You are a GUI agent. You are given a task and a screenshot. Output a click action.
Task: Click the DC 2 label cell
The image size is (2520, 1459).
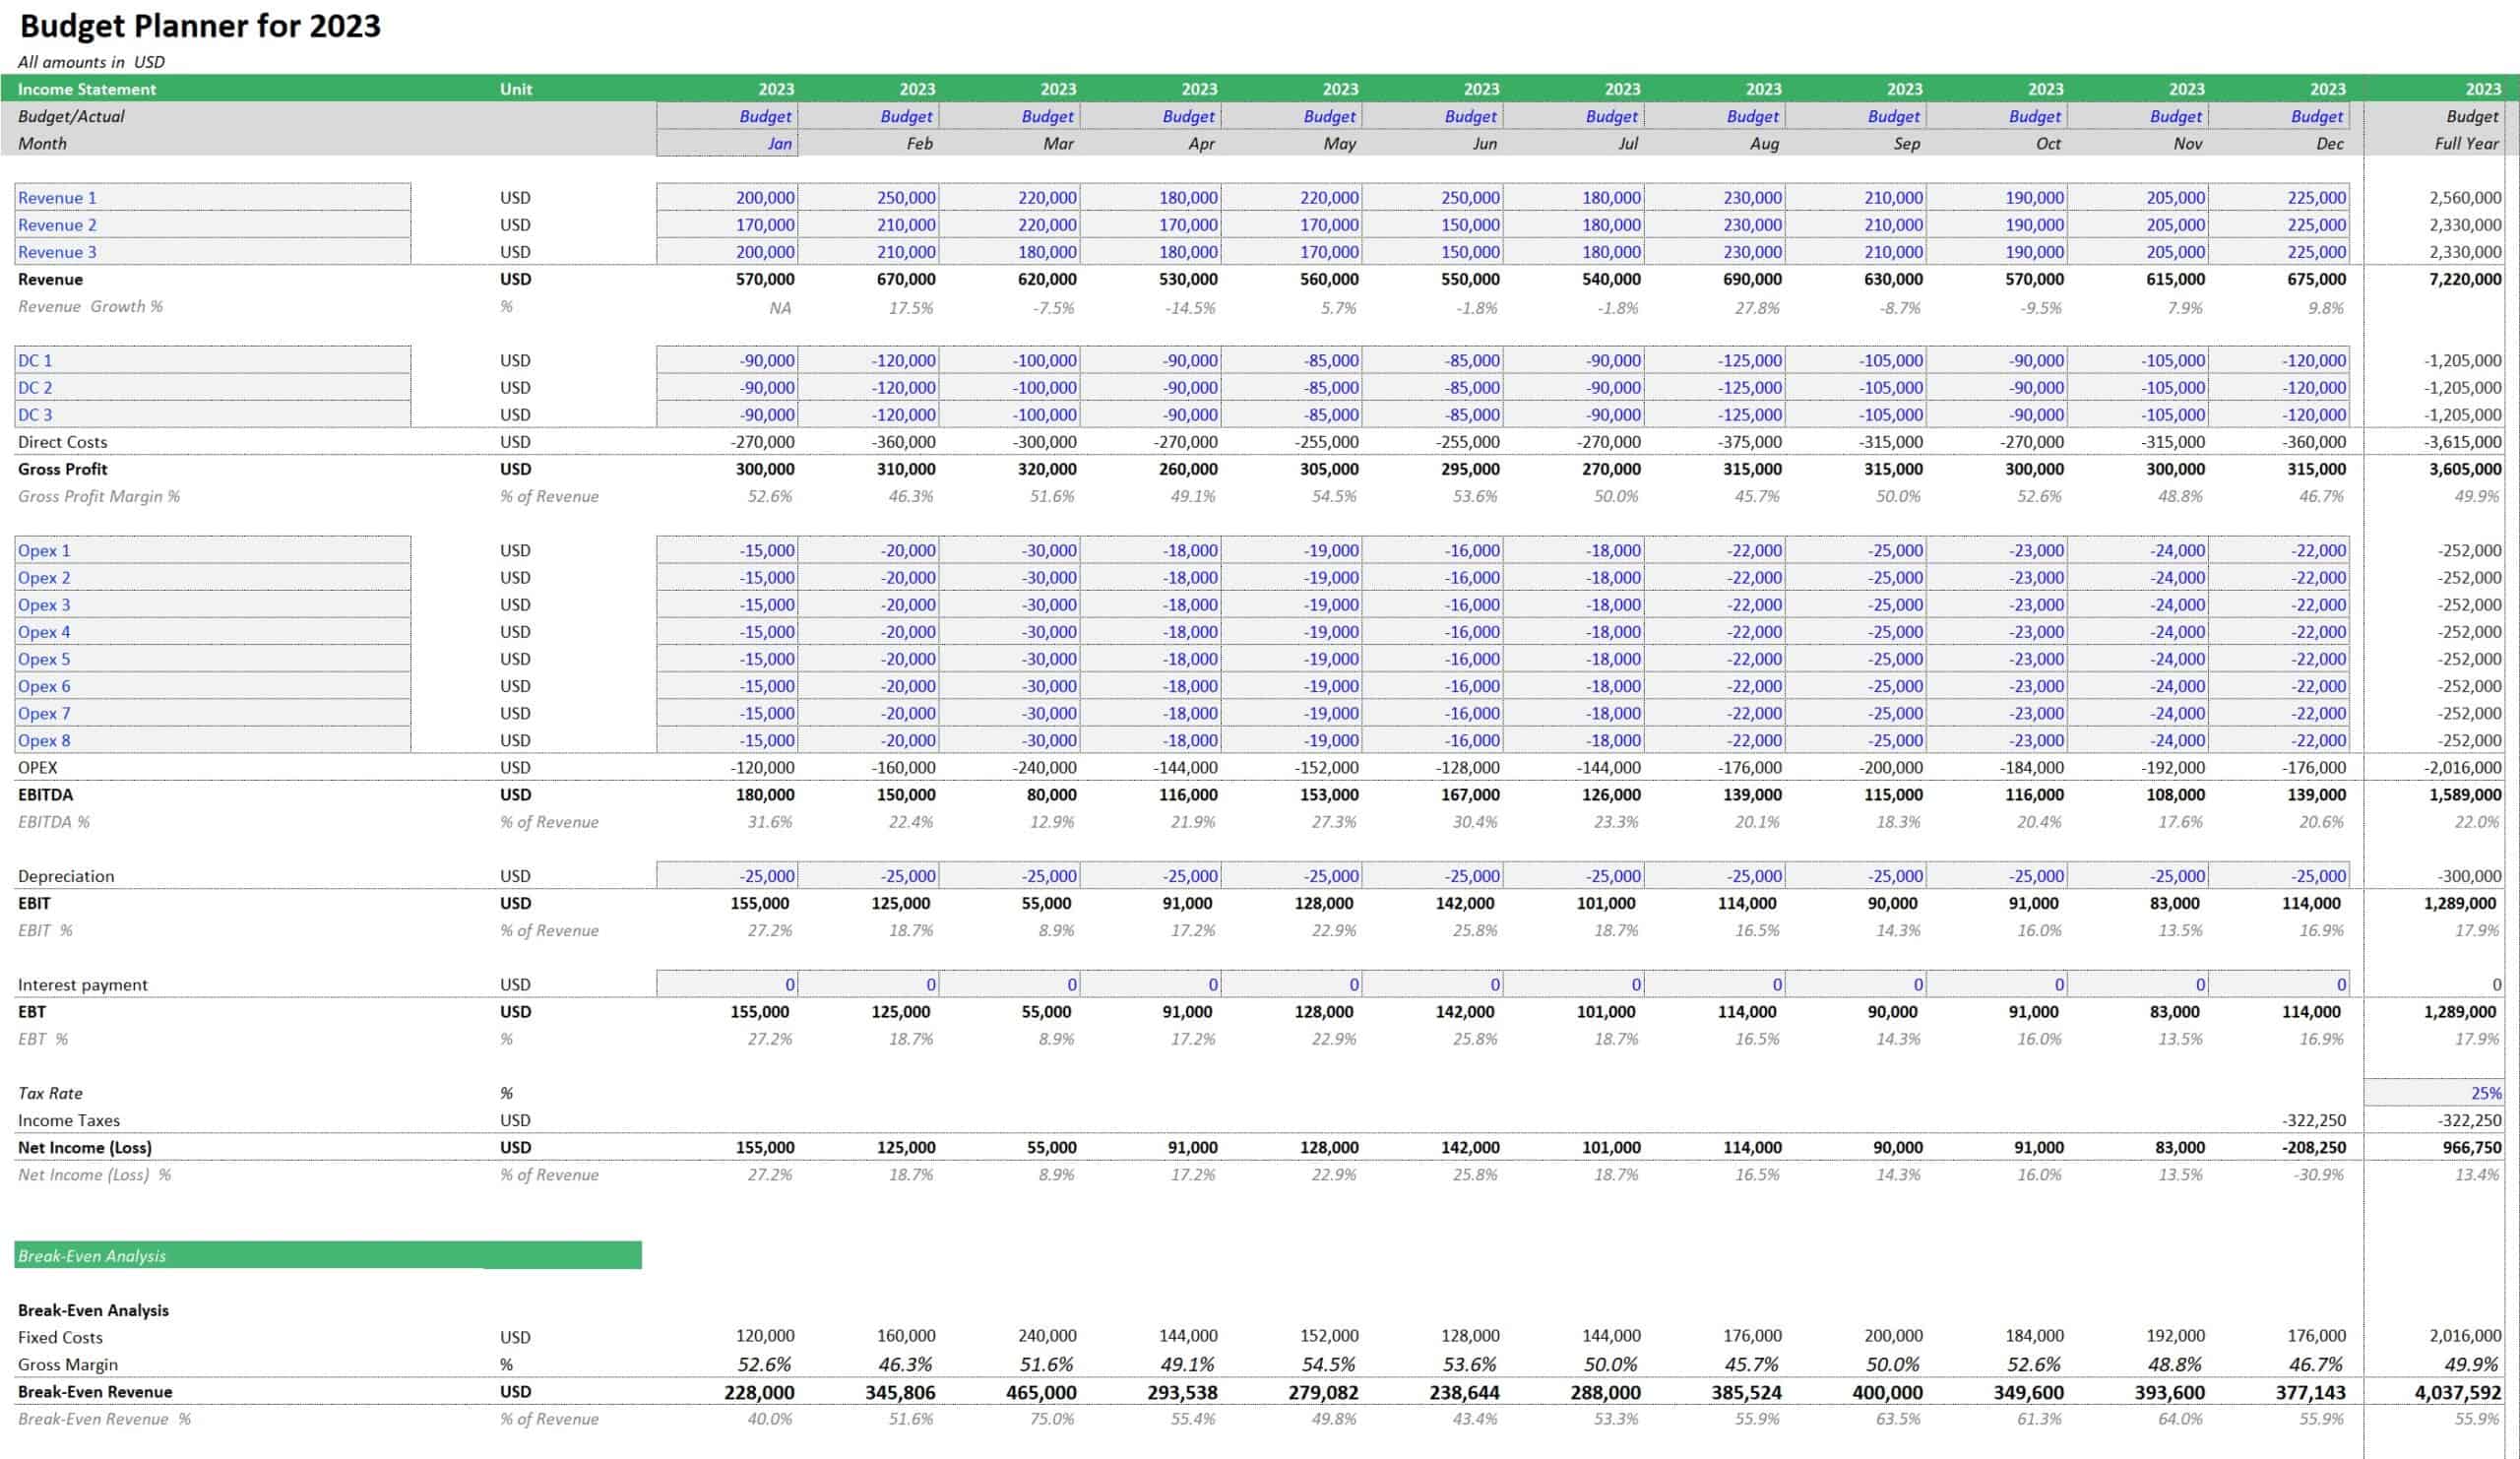[212, 387]
